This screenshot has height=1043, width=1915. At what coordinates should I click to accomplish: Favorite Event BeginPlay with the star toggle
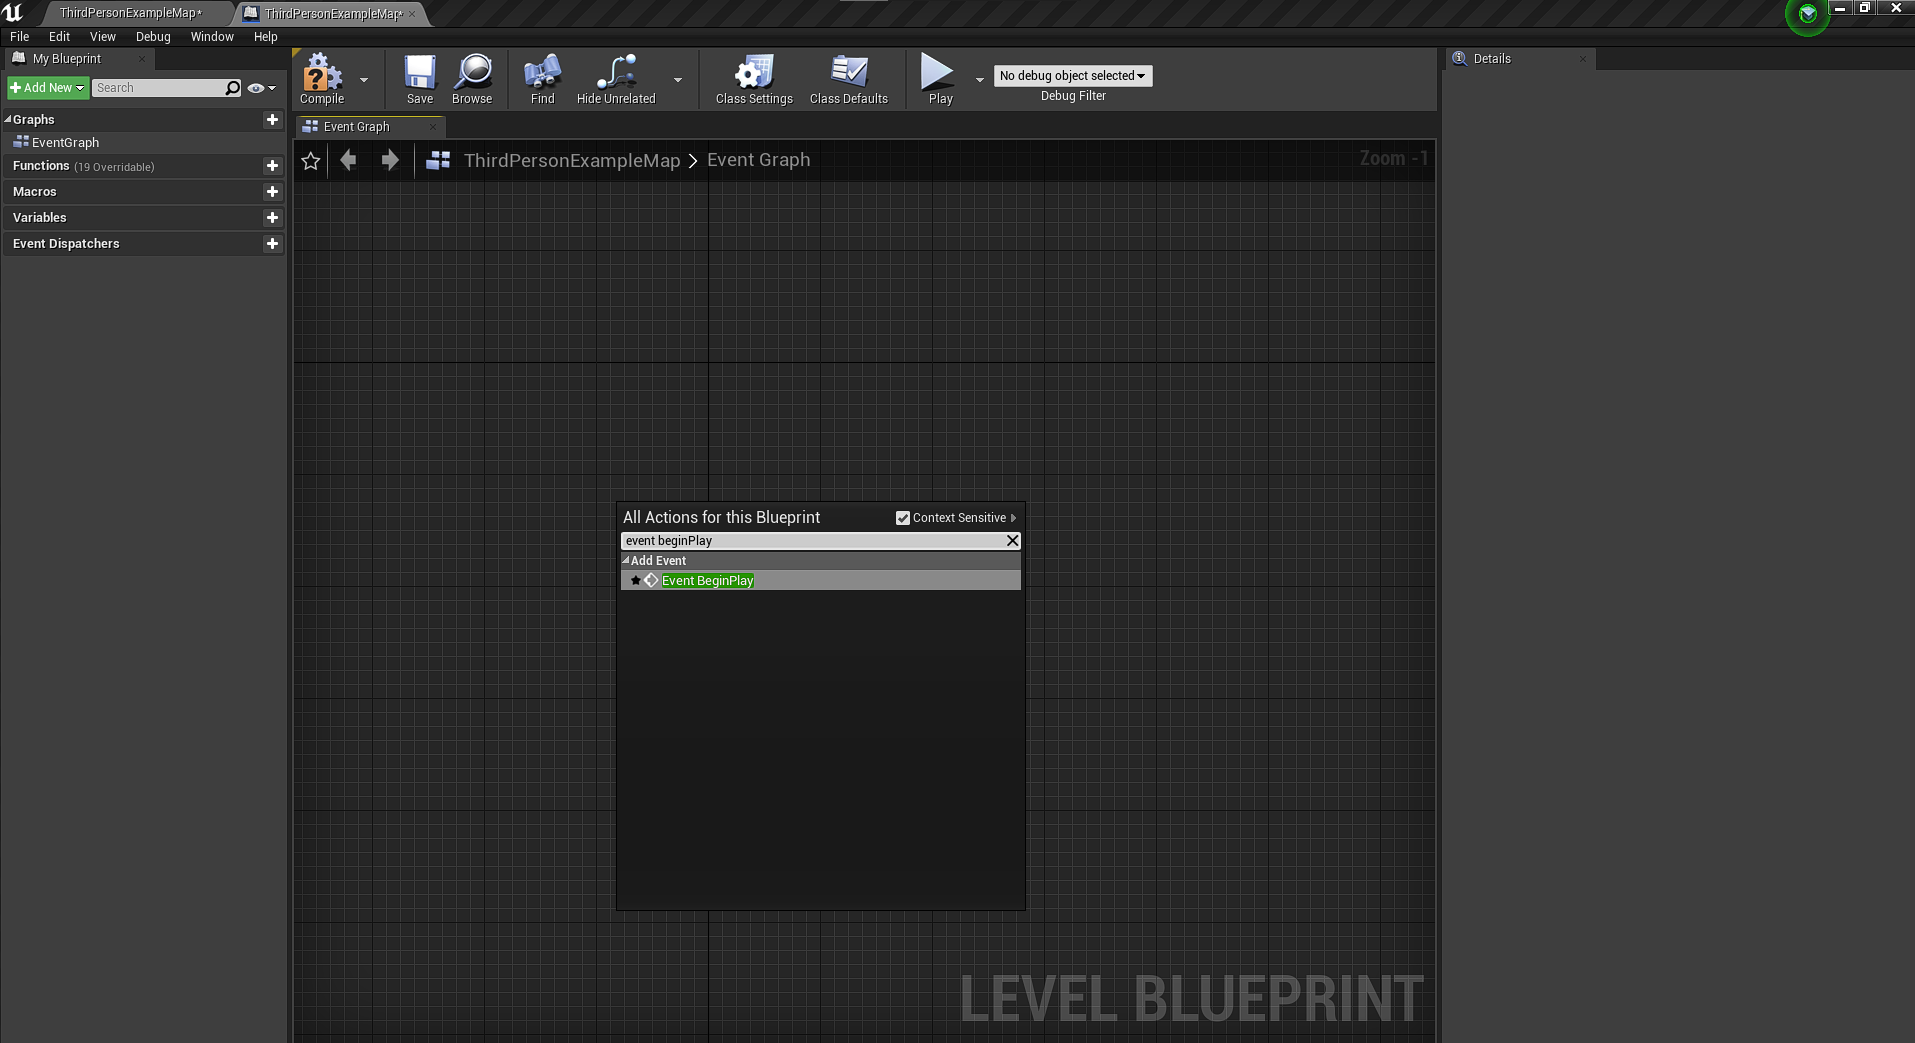(x=636, y=580)
